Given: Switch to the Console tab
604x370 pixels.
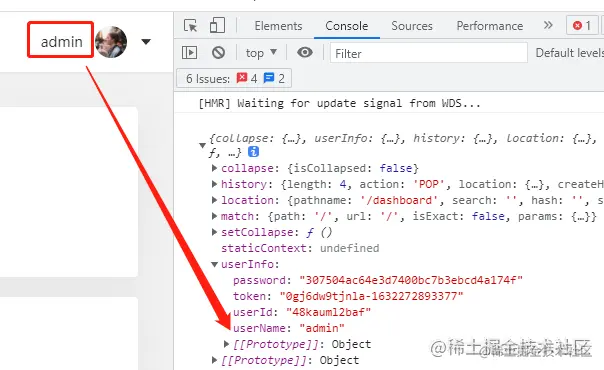Looking at the screenshot, I should (346, 26).
